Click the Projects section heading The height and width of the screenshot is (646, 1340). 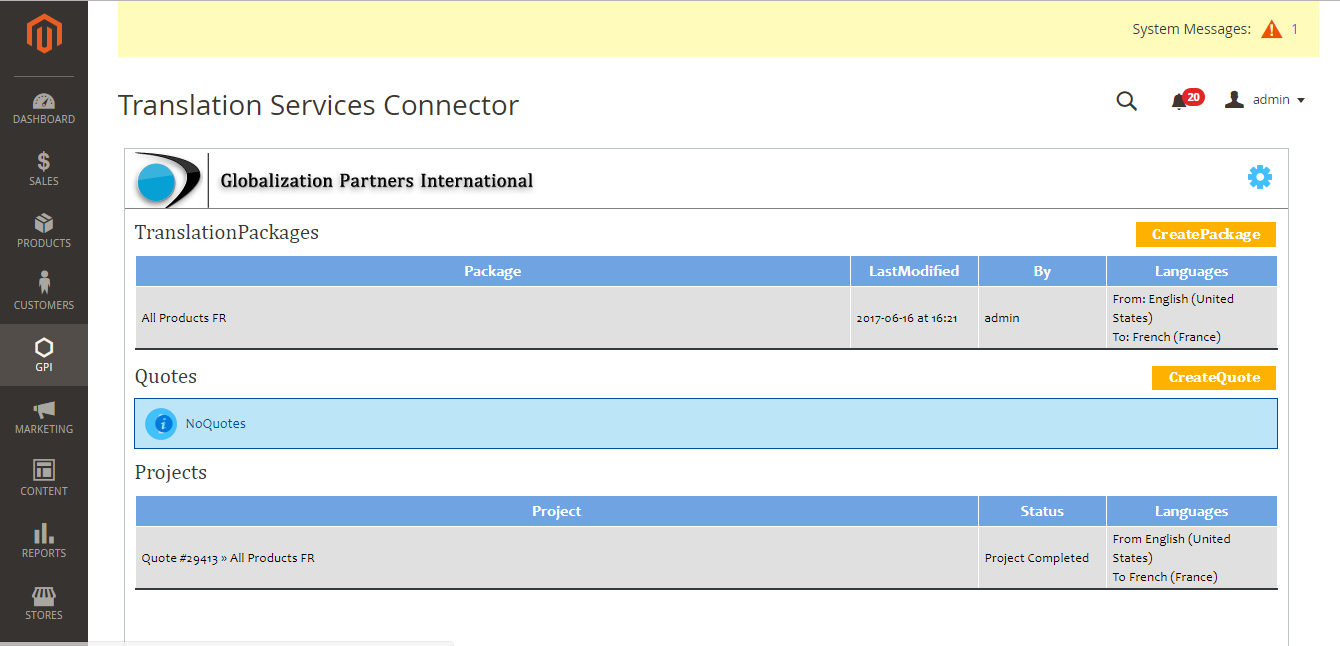click(x=171, y=472)
